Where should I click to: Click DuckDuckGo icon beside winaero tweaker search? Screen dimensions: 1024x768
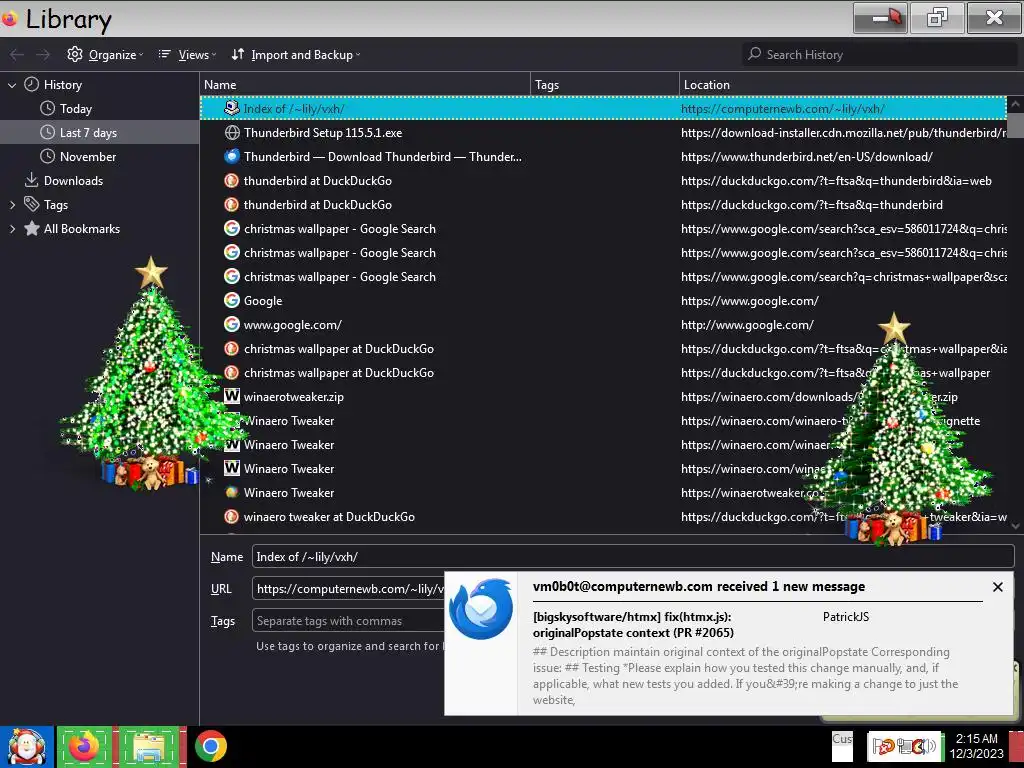click(x=231, y=517)
